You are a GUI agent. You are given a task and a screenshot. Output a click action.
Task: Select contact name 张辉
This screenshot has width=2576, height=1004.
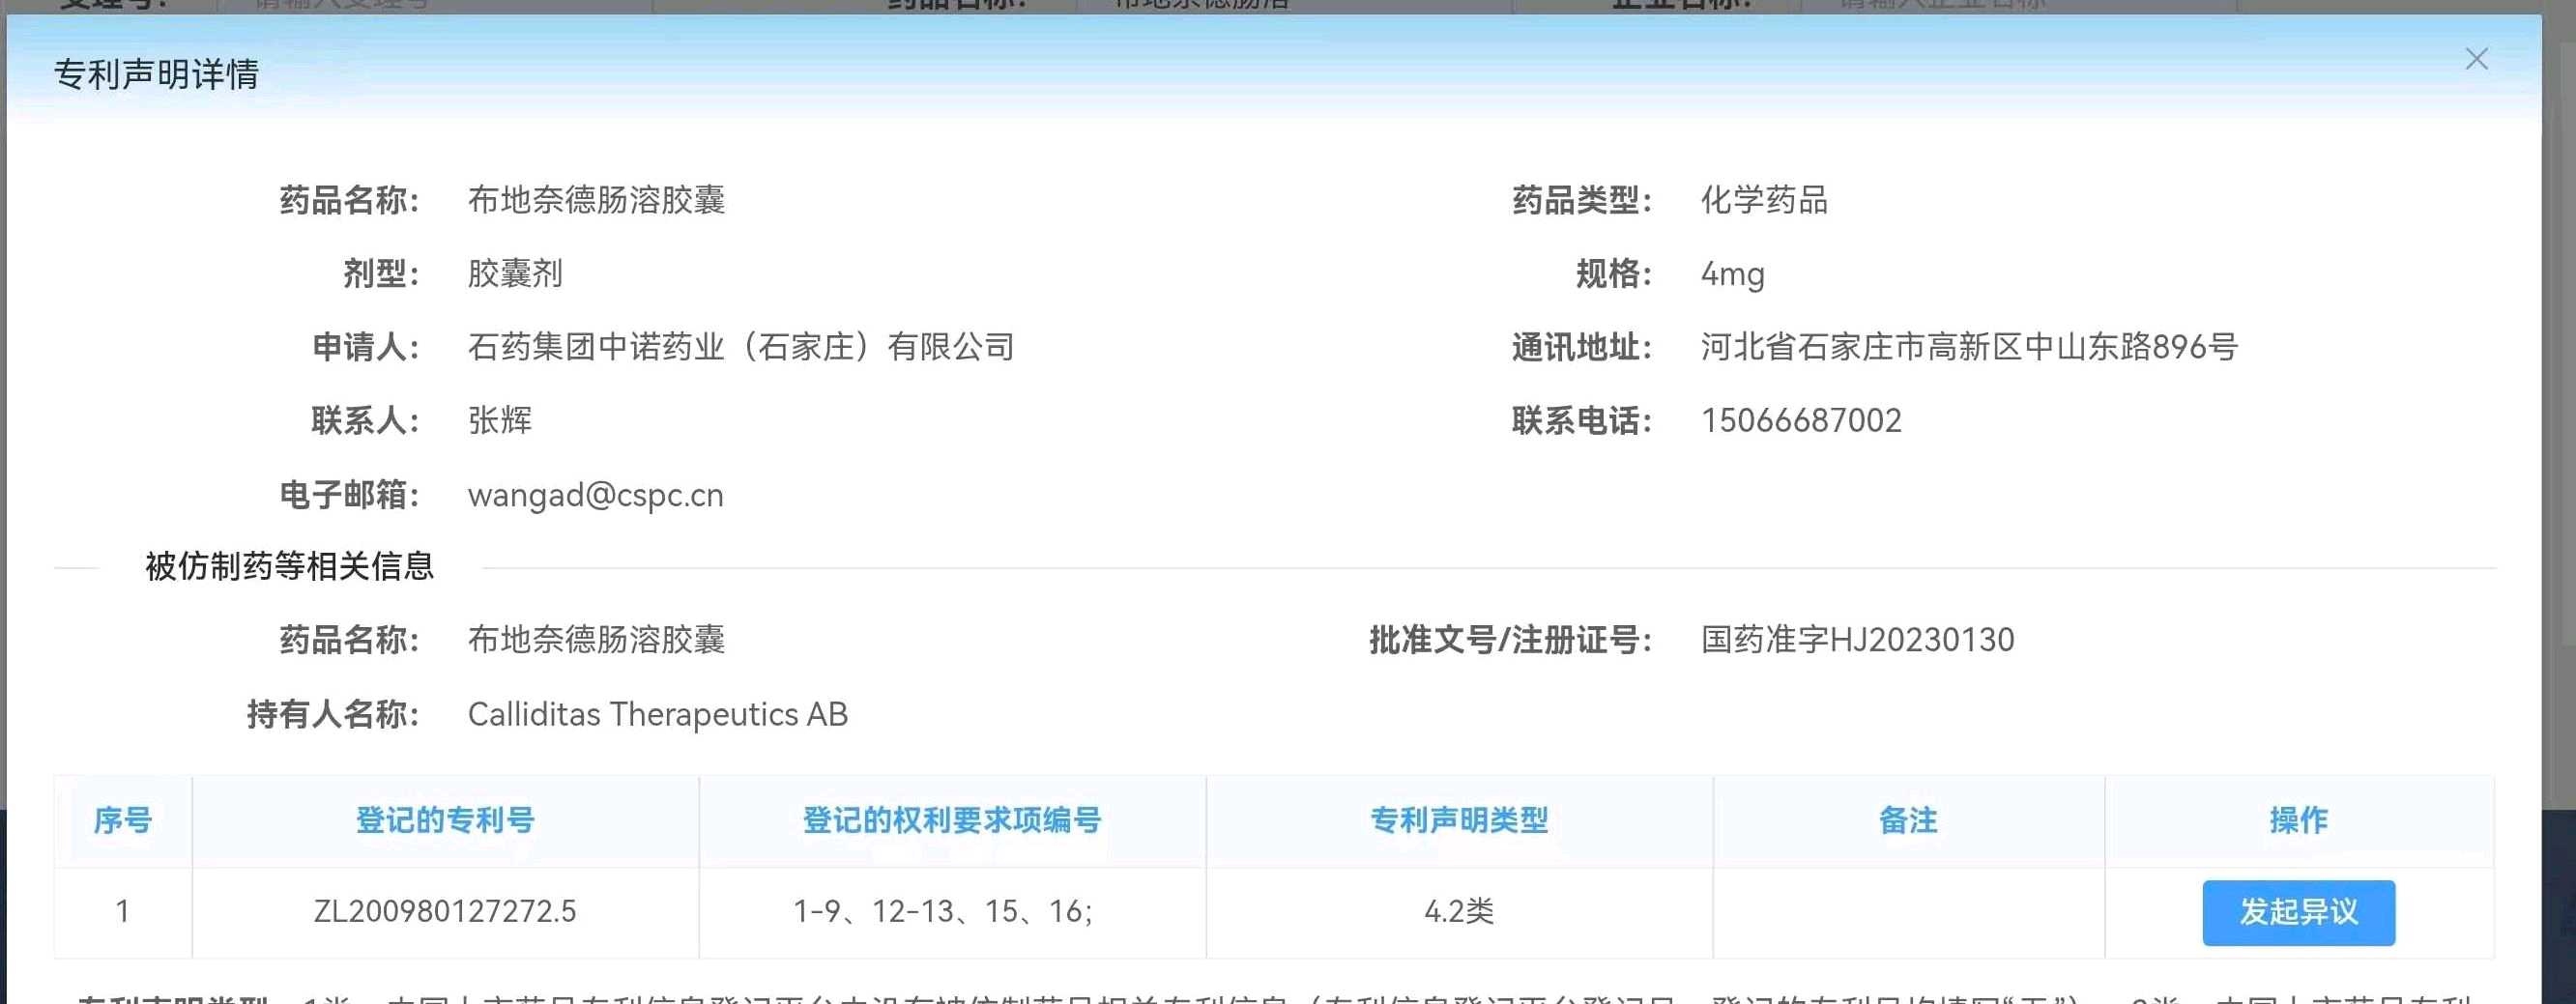(x=500, y=420)
